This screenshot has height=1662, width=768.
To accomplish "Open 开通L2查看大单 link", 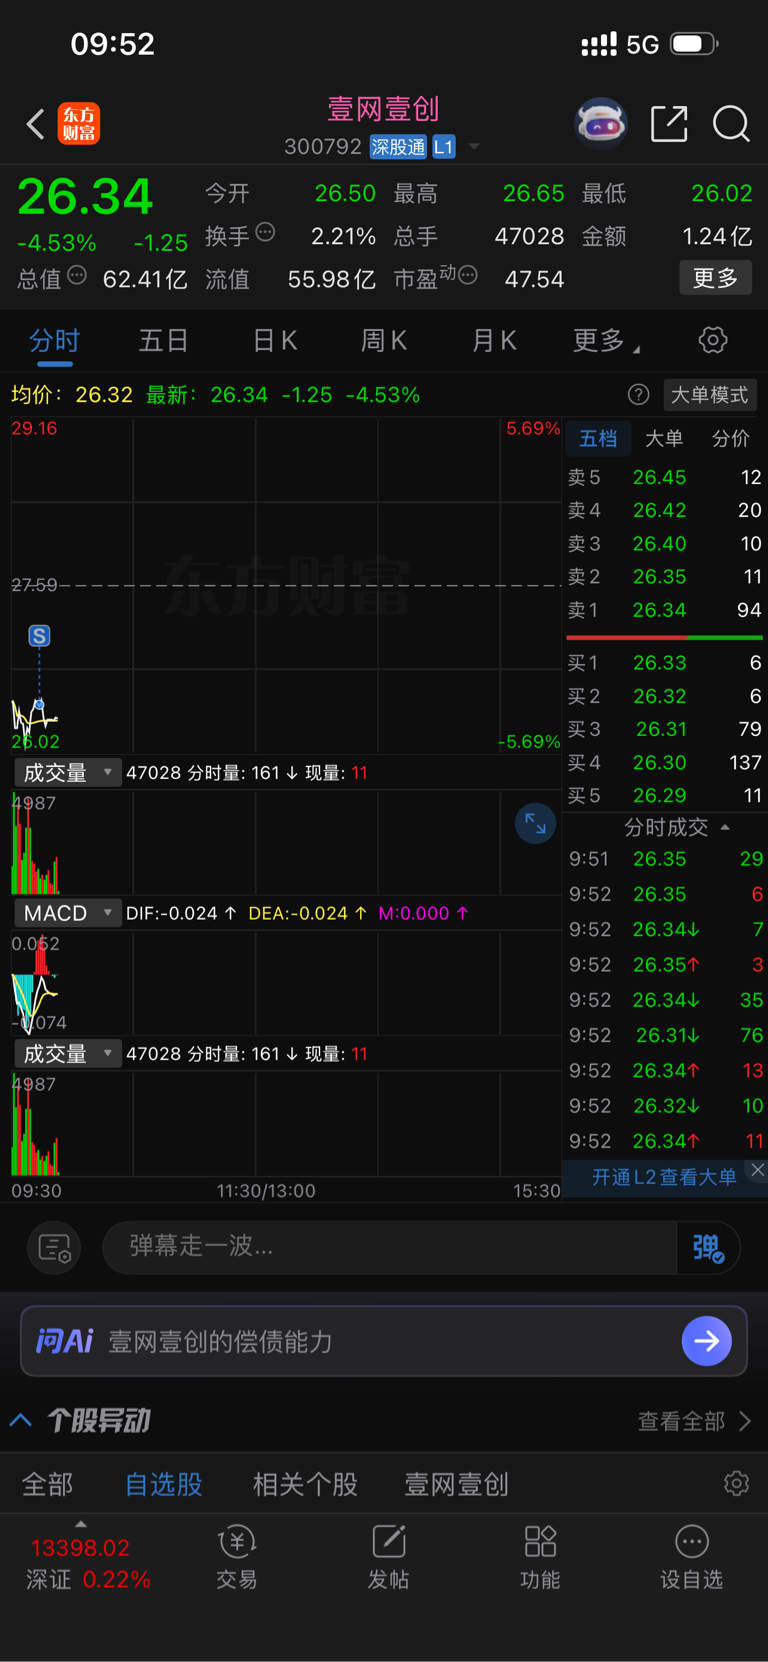I will [664, 1177].
